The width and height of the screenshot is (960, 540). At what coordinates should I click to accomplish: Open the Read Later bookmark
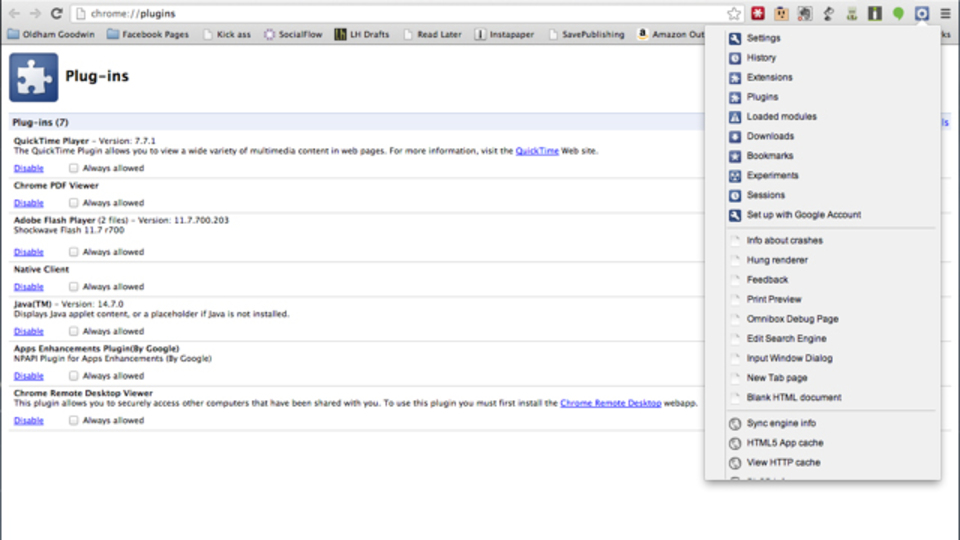tap(433, 34)
